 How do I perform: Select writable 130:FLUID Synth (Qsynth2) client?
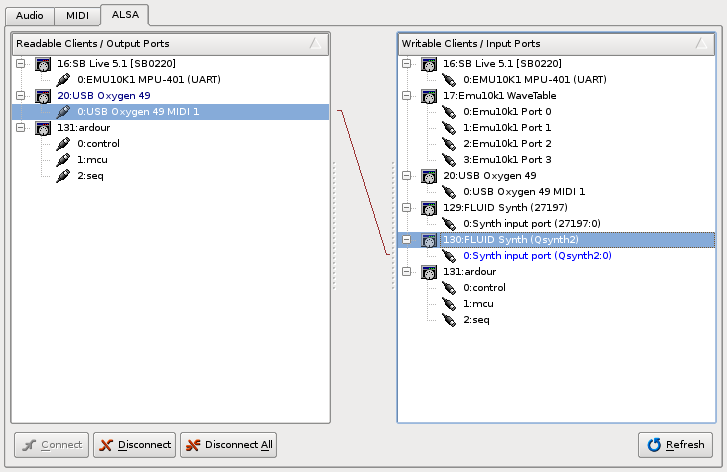tap(510, 239)
